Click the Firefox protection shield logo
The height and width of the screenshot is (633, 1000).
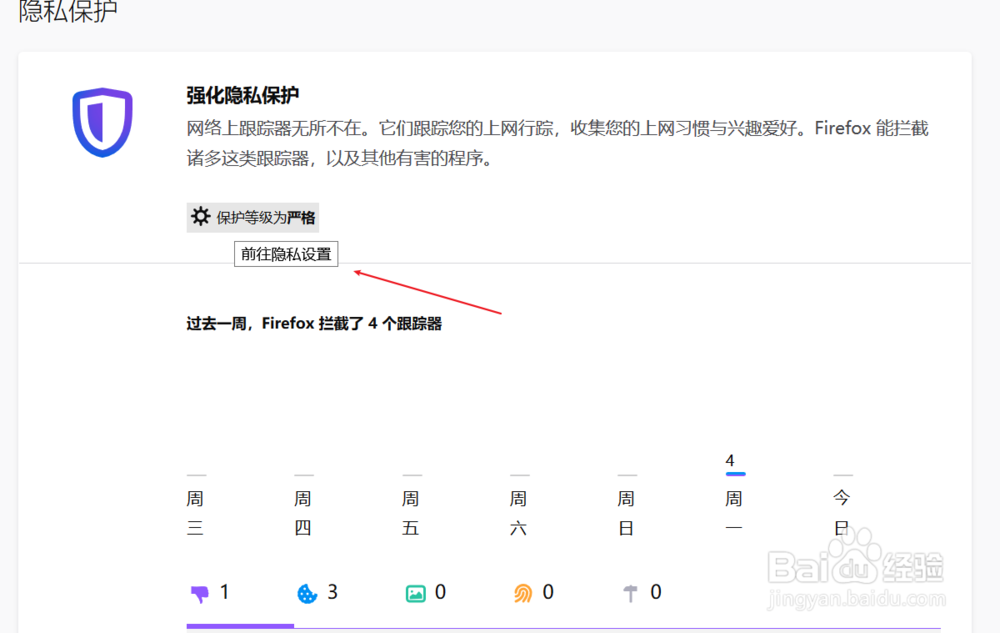pyautogui.click(x=101, y=122)
